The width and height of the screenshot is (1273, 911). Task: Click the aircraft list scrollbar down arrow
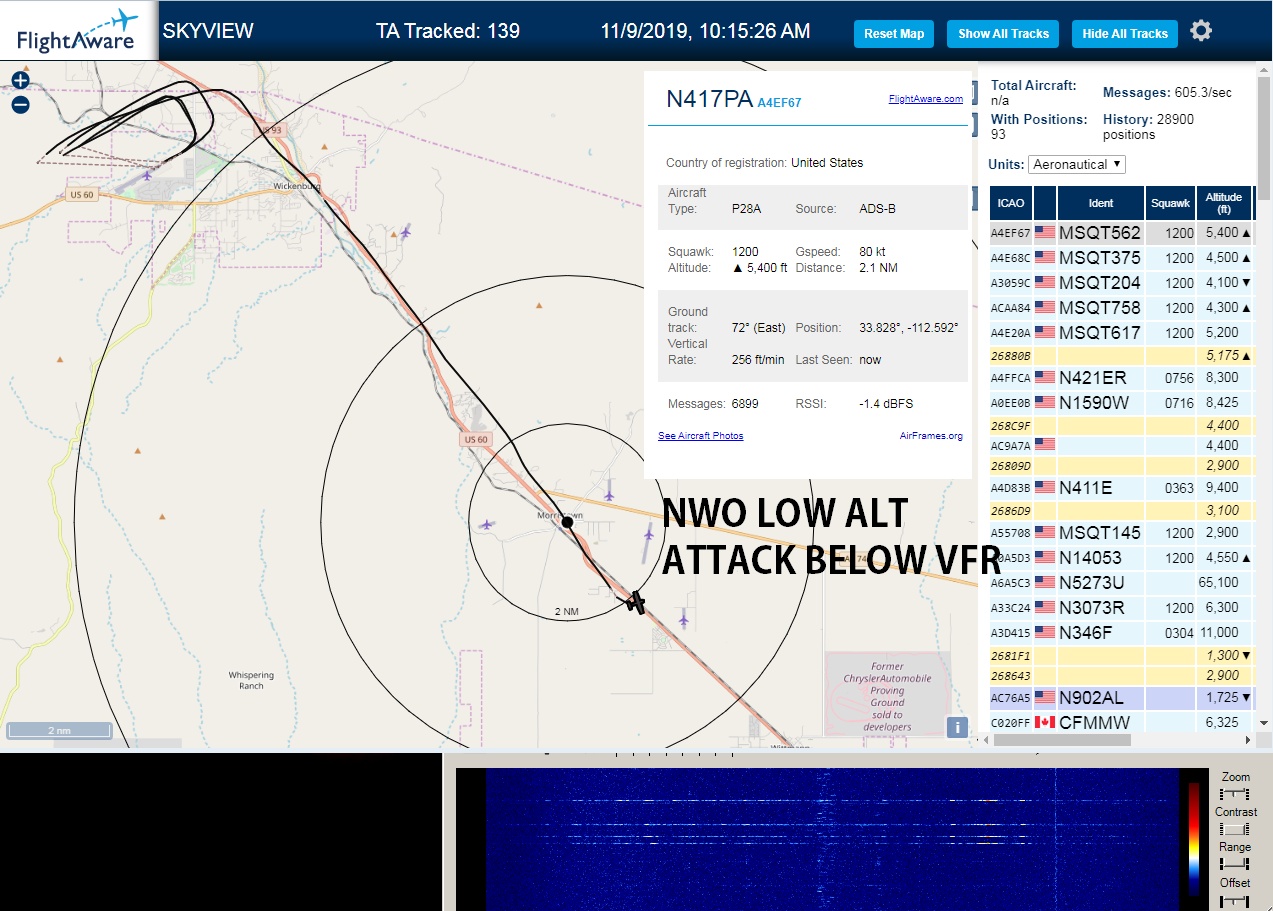coord(1264,722)
